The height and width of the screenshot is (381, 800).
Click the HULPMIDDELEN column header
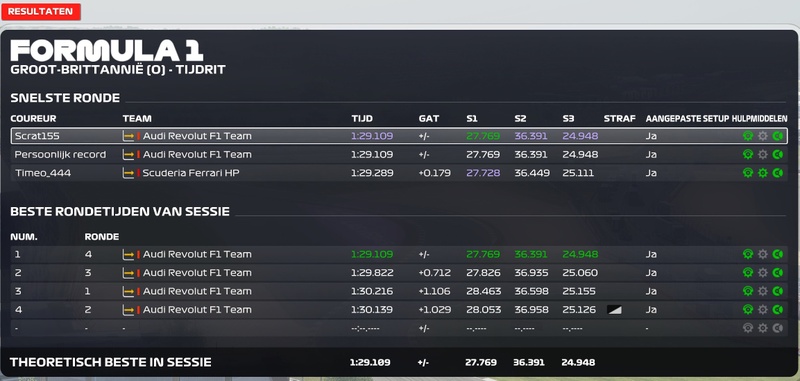click(x=759, y=118)
